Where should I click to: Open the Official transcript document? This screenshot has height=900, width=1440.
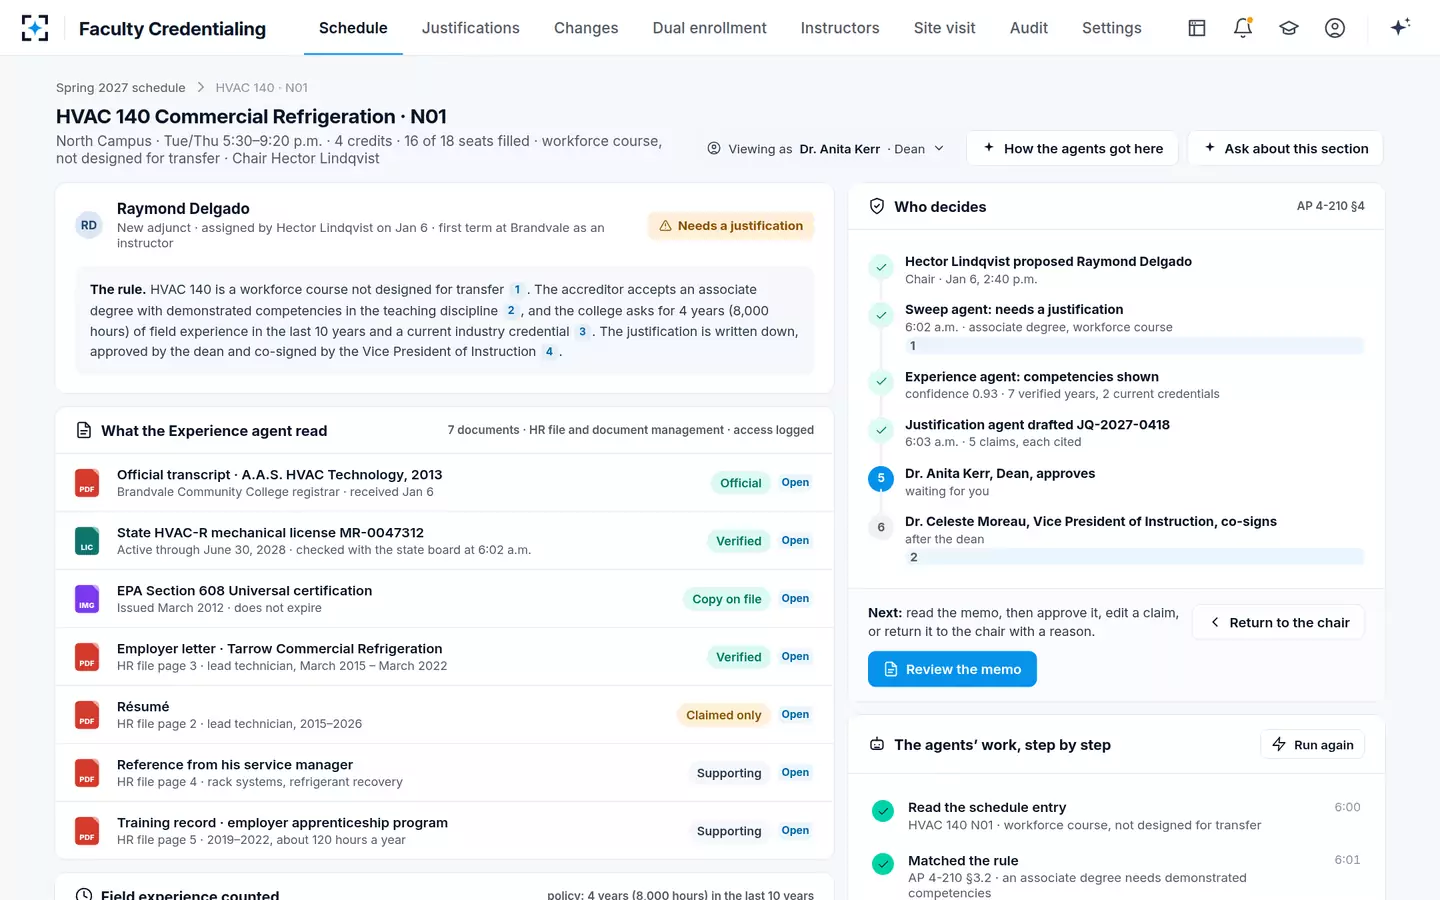point(795,483)
